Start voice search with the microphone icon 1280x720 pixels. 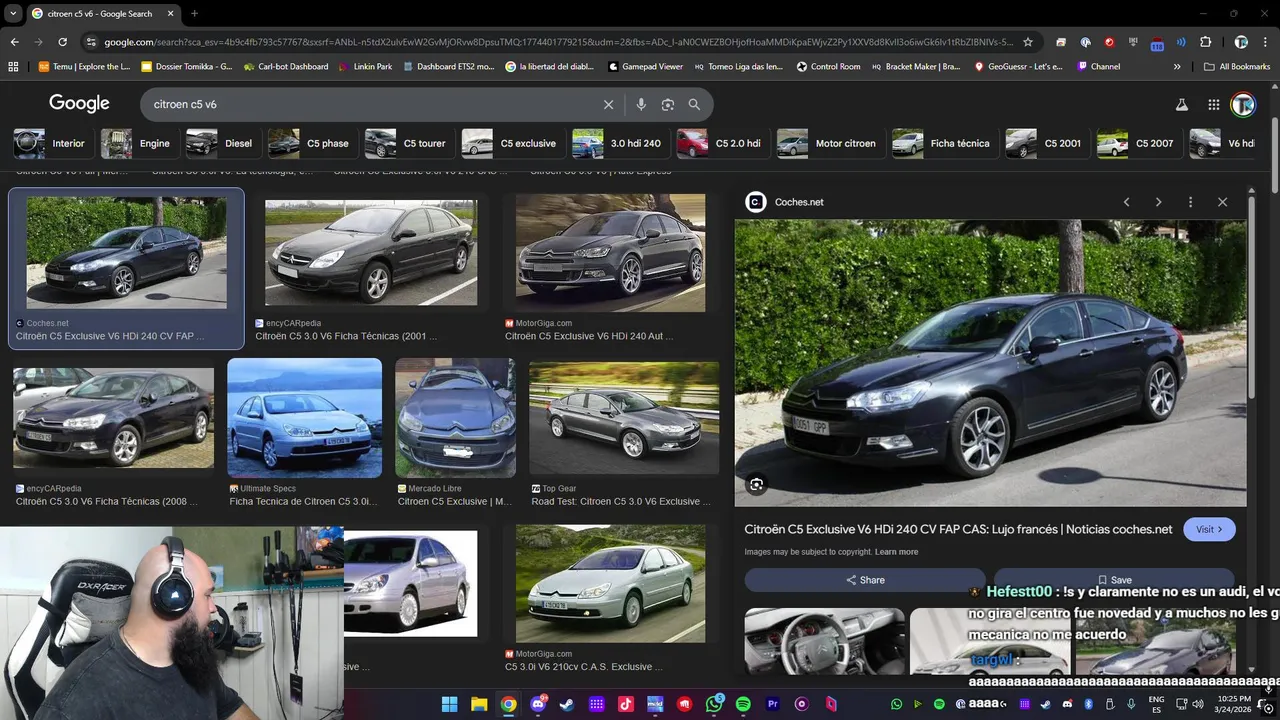[641, 104]
